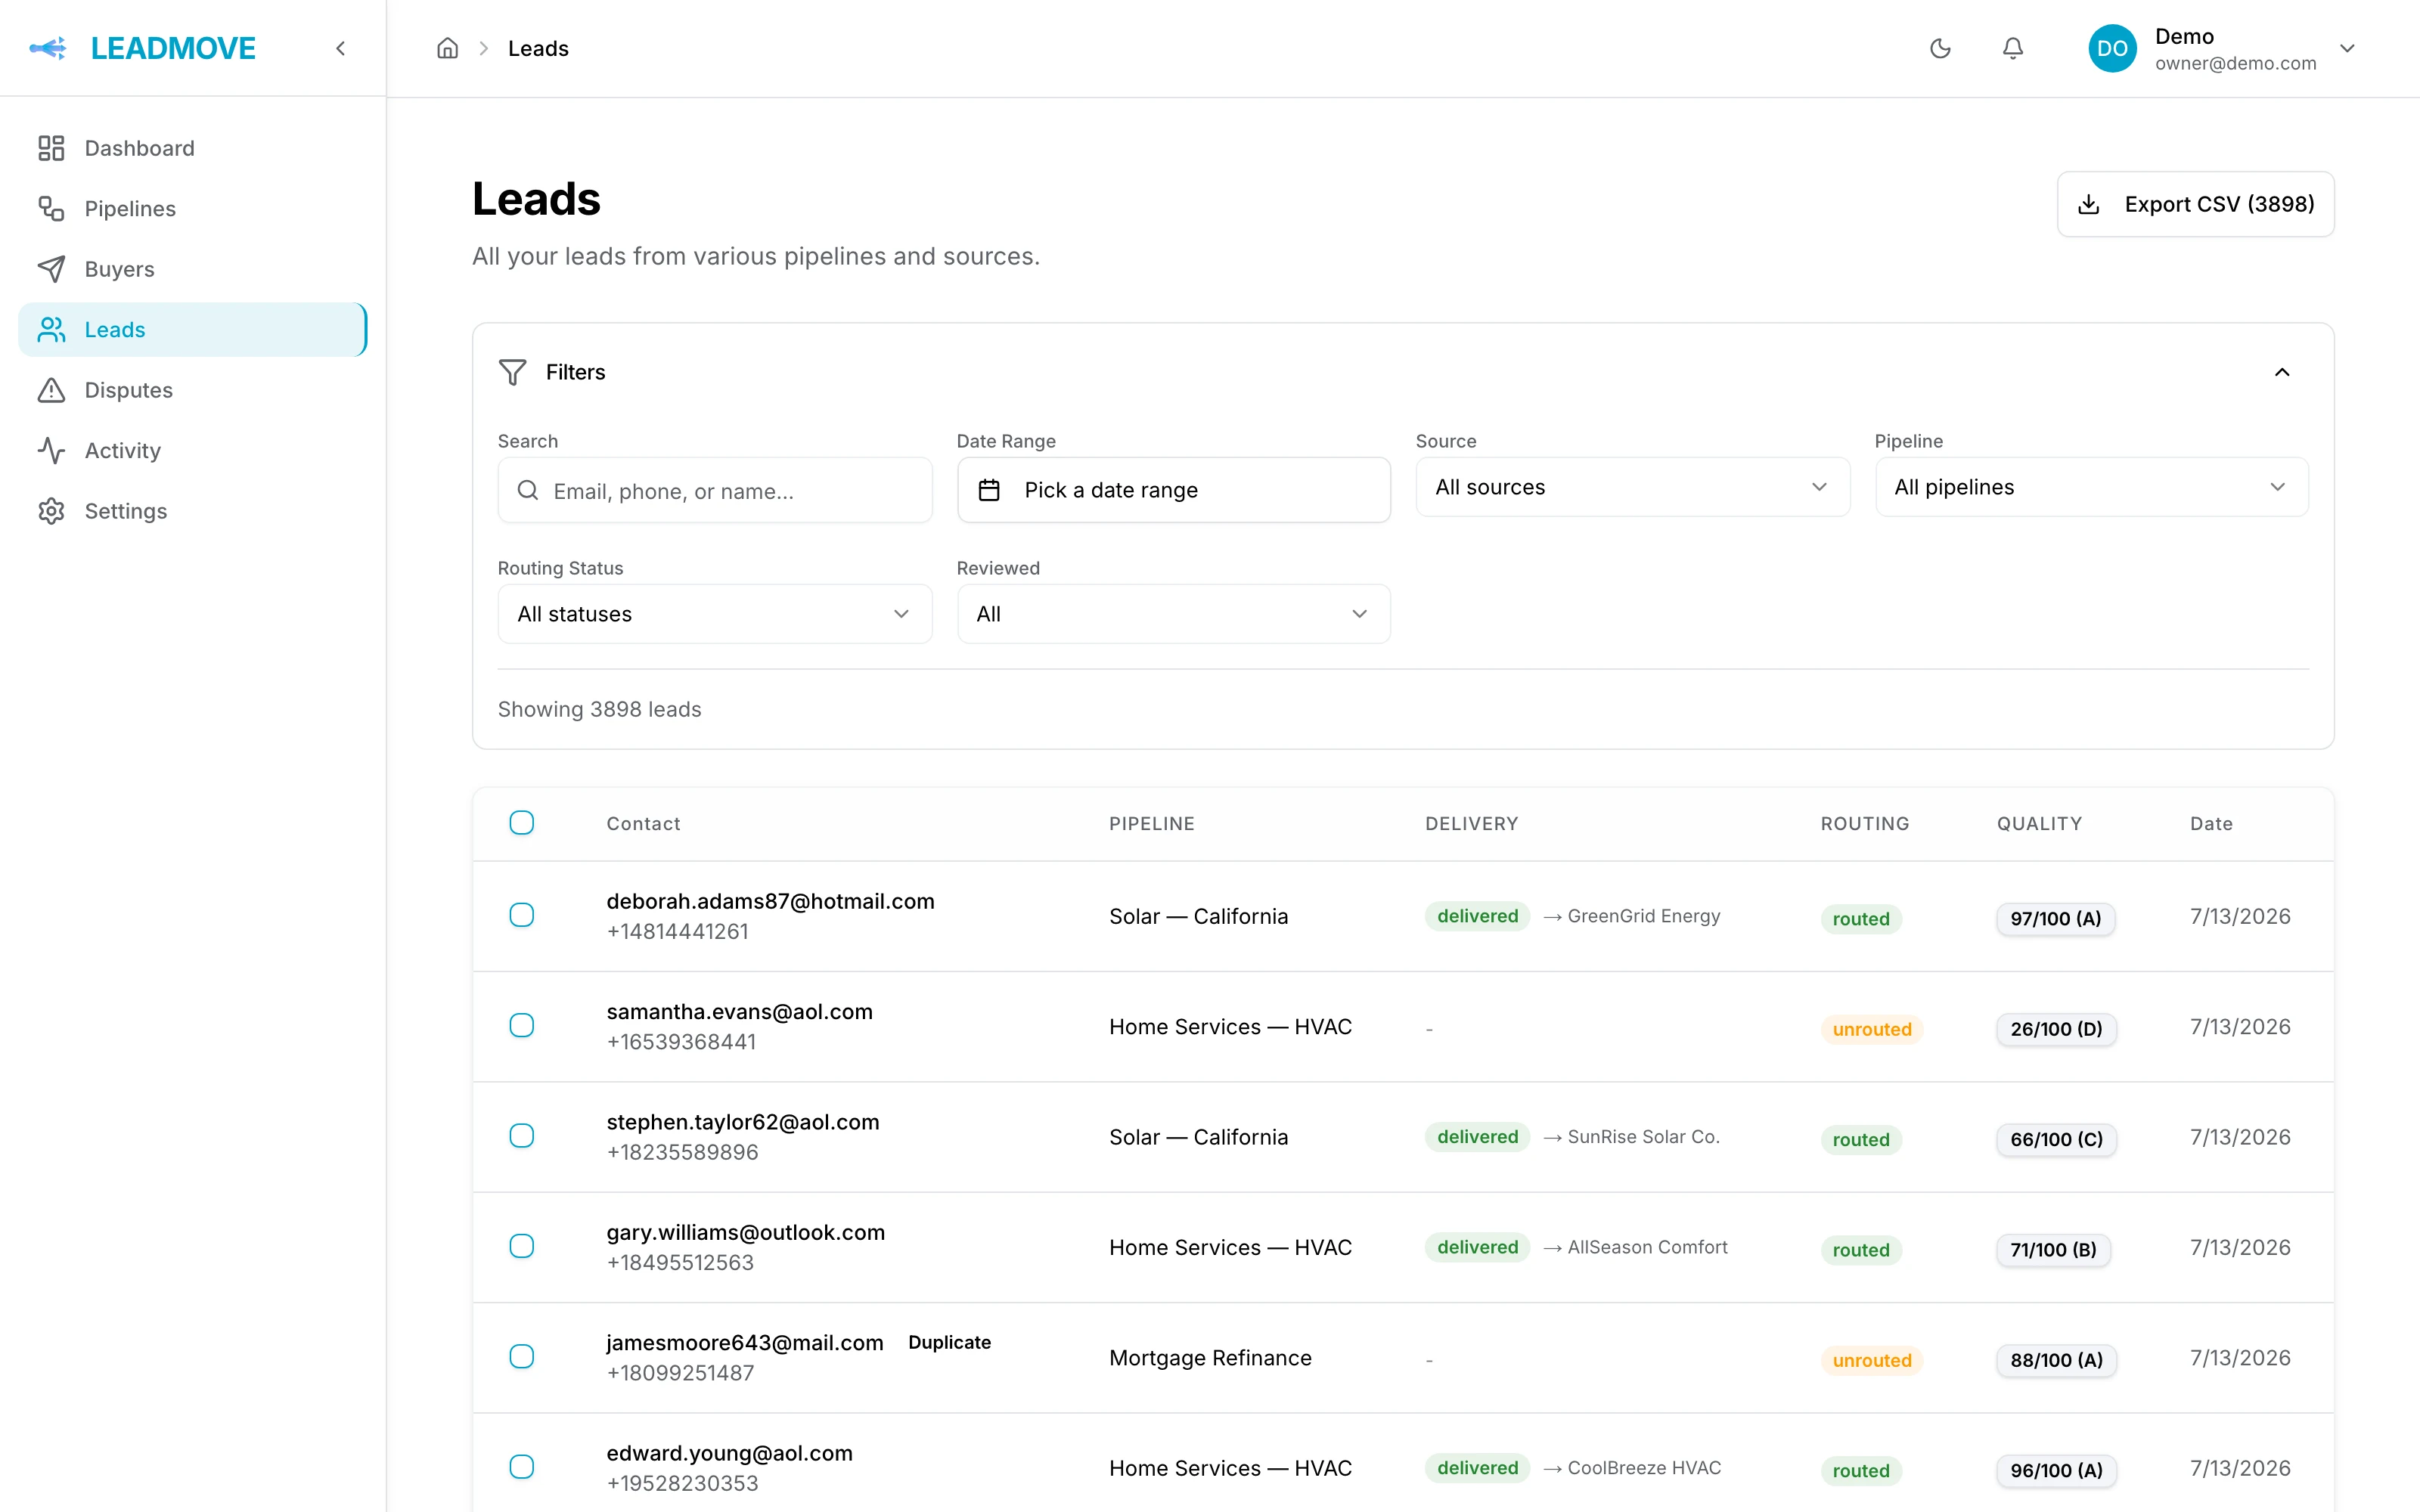Click the Disputes warning triangle icon
This screenshot has height=1512, width=2420.
[51, 390]
